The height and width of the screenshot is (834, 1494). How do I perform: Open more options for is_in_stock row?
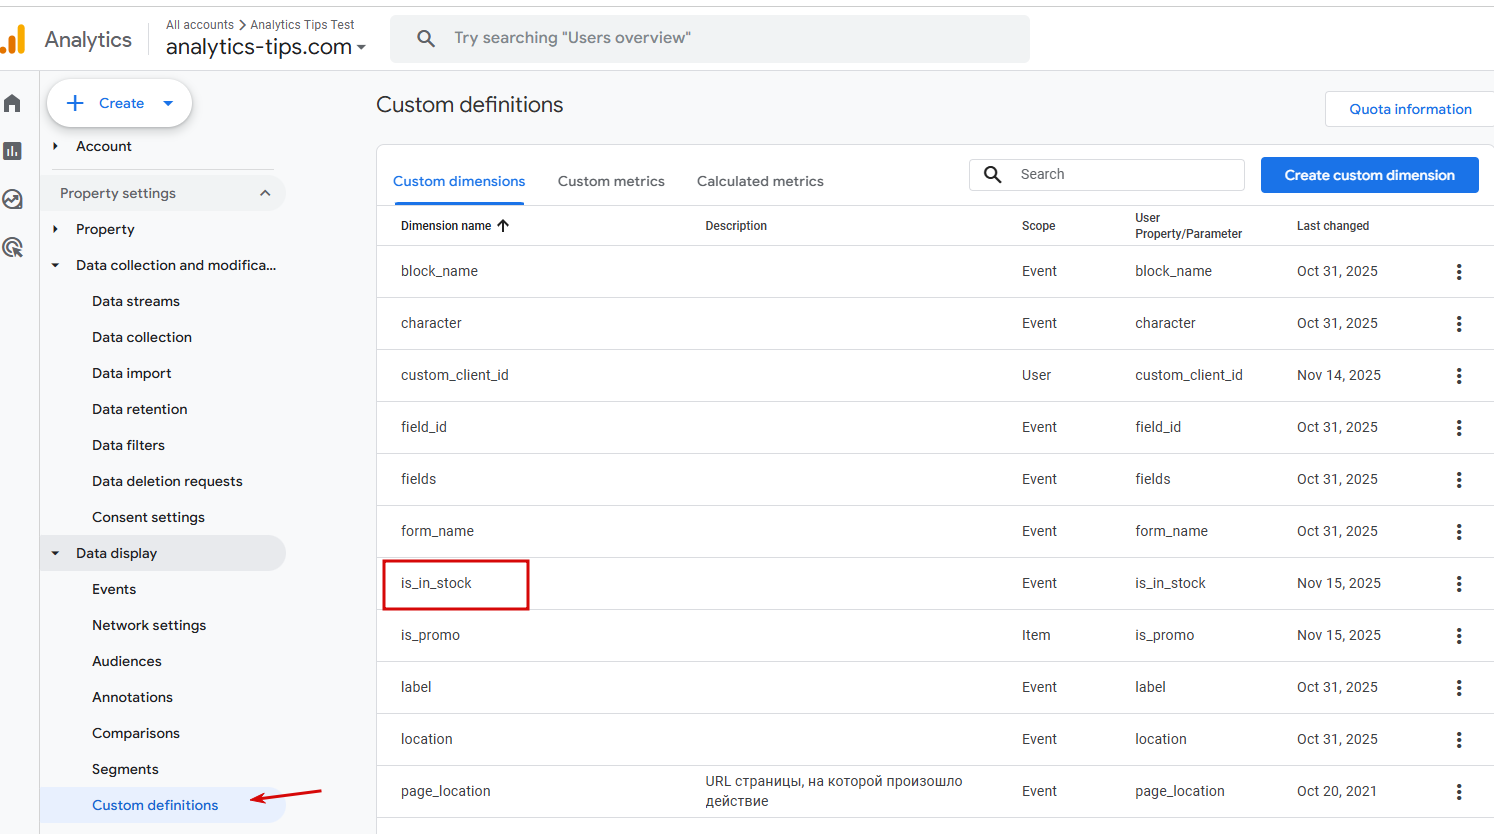[x=1459, y=584]
